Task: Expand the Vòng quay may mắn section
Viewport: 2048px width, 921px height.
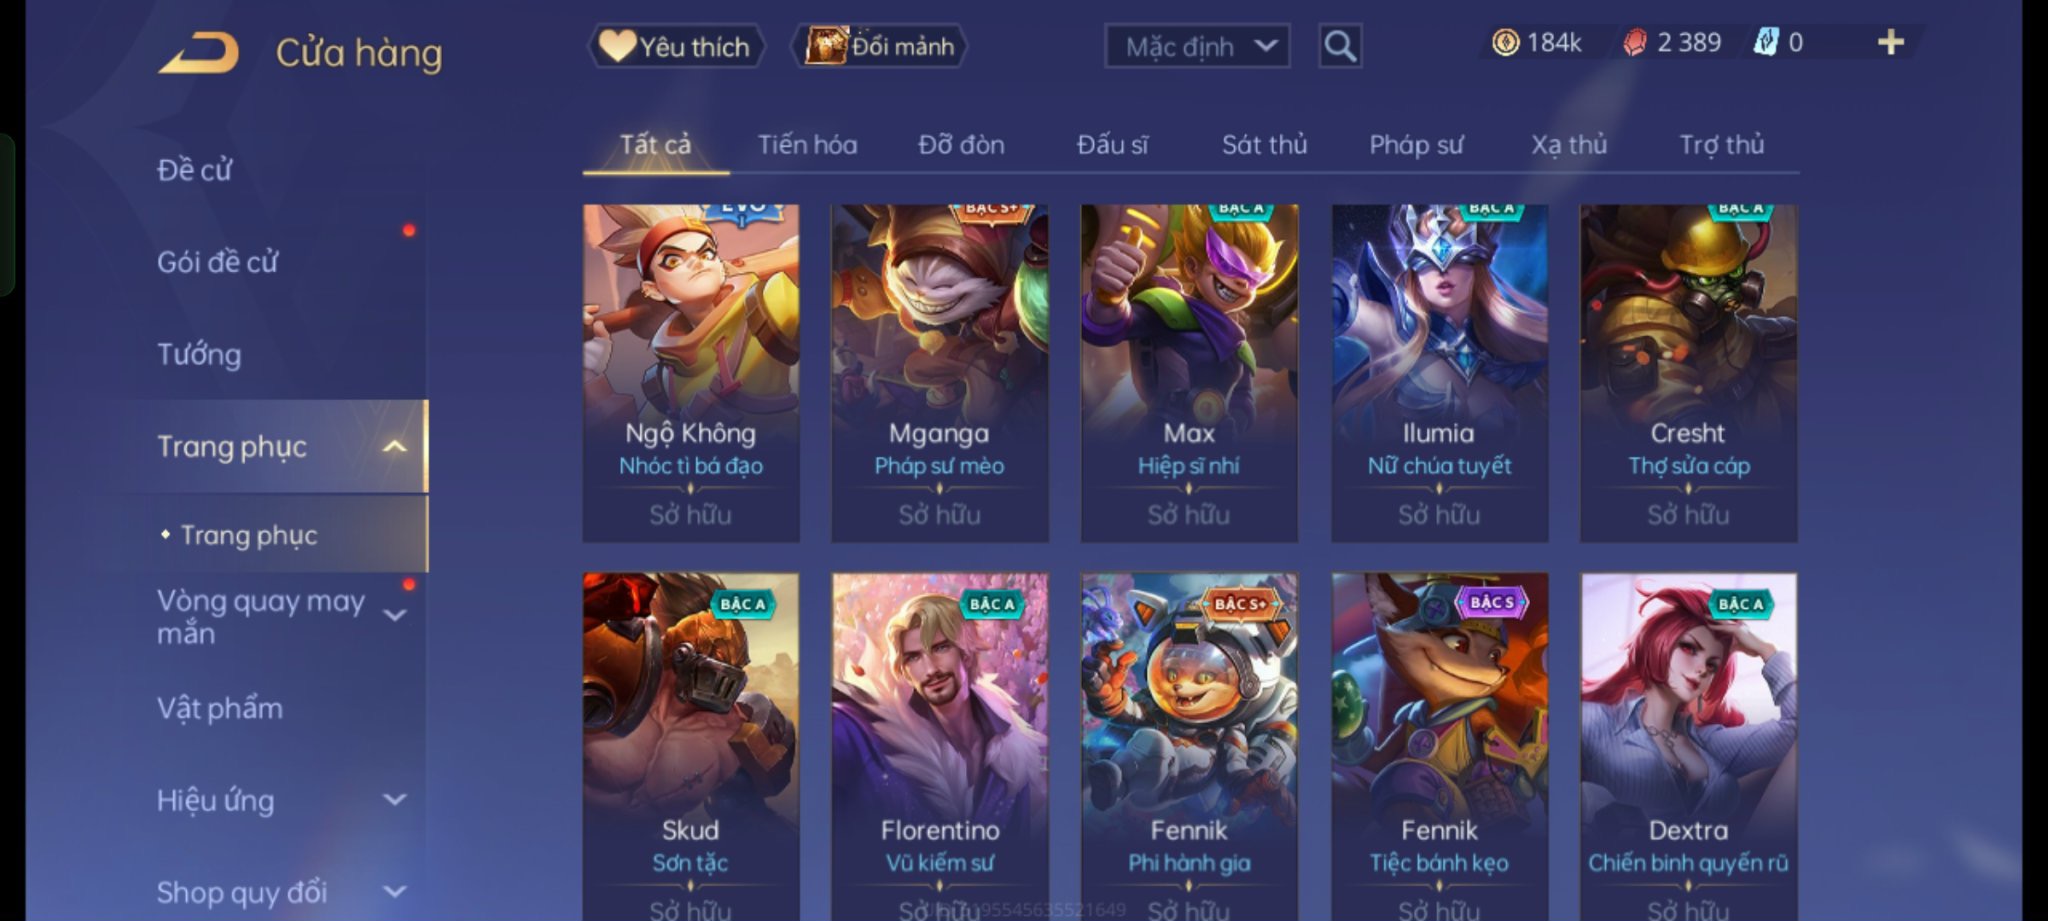Action: [395, 616]
